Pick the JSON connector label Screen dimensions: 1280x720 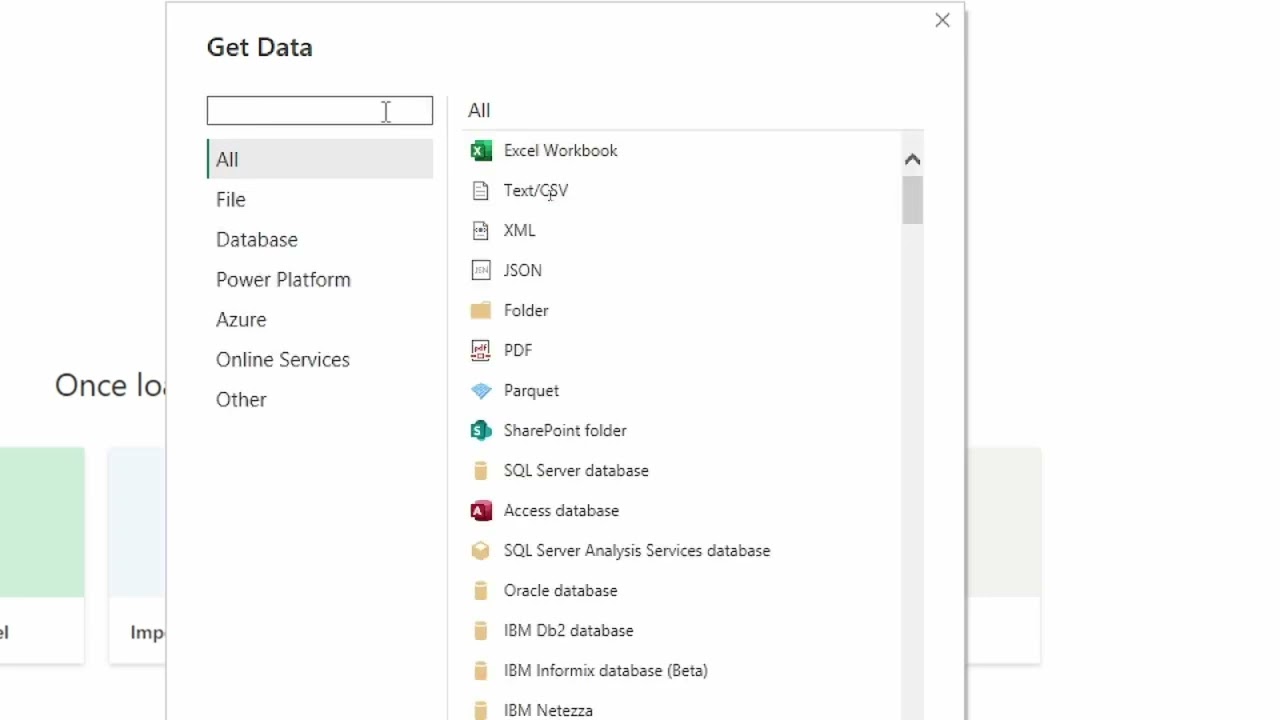pyautogui.click(x=523, y=271)
